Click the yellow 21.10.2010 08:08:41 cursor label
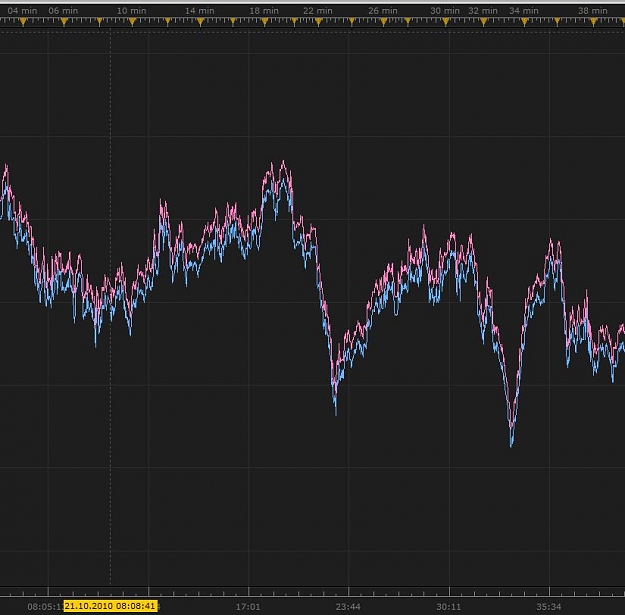 (x=110, y=606)
